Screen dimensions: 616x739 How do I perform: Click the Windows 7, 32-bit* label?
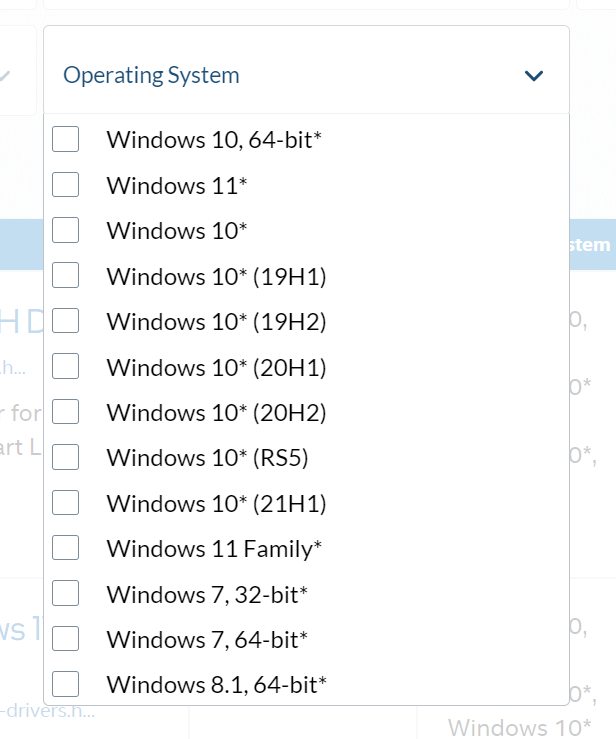pyautogui.click(x=207, y=594)
